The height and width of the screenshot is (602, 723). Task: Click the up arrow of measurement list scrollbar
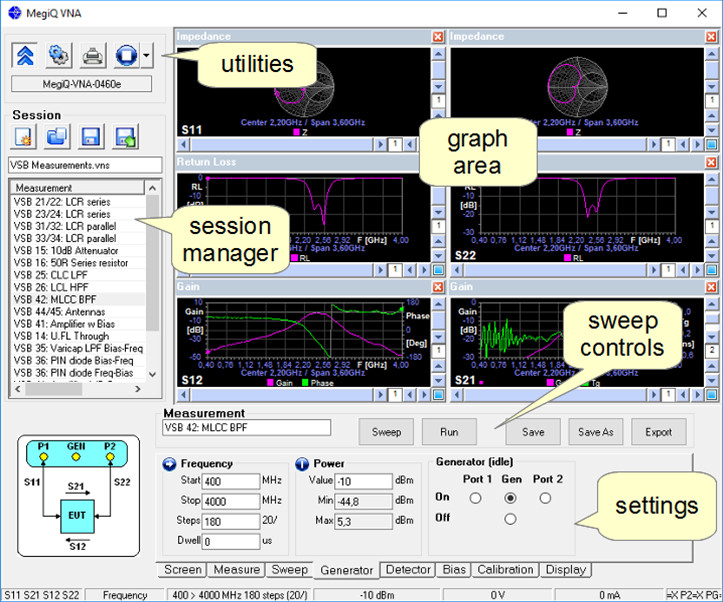click(x=153, y=188)
